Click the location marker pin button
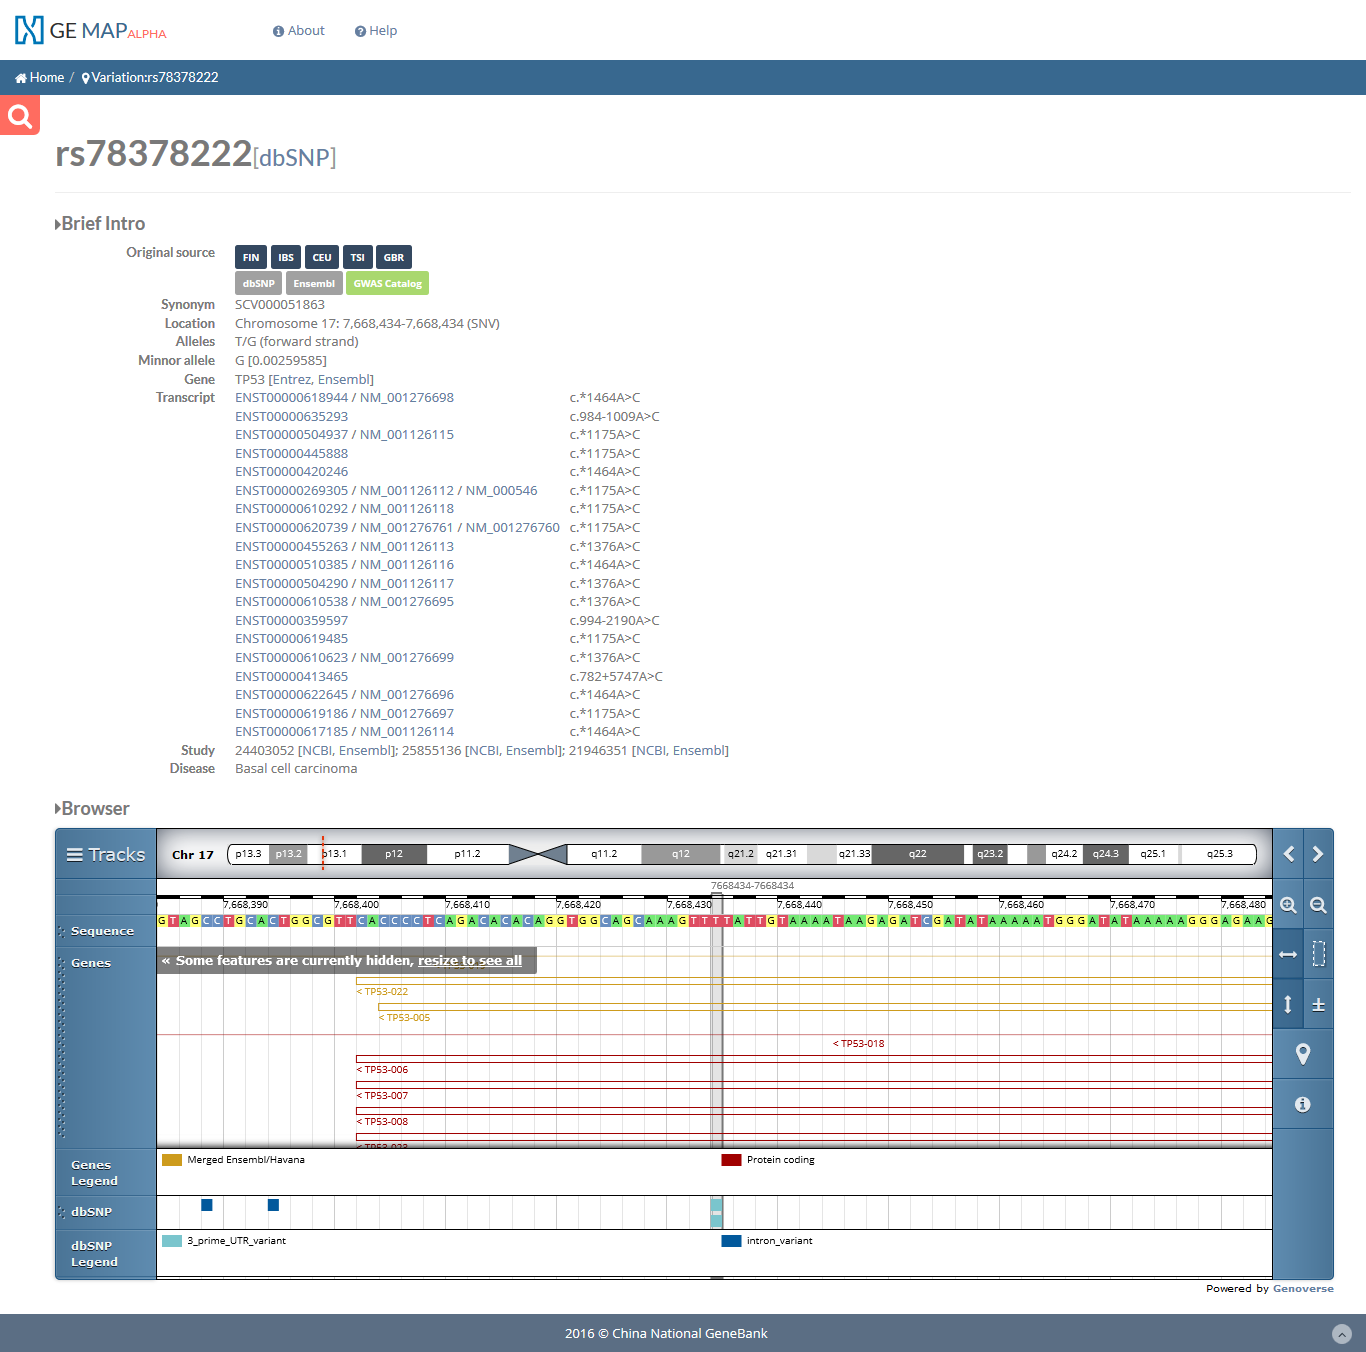The height and width of the screenshot is (1352, 1366). (1303, 1054)
